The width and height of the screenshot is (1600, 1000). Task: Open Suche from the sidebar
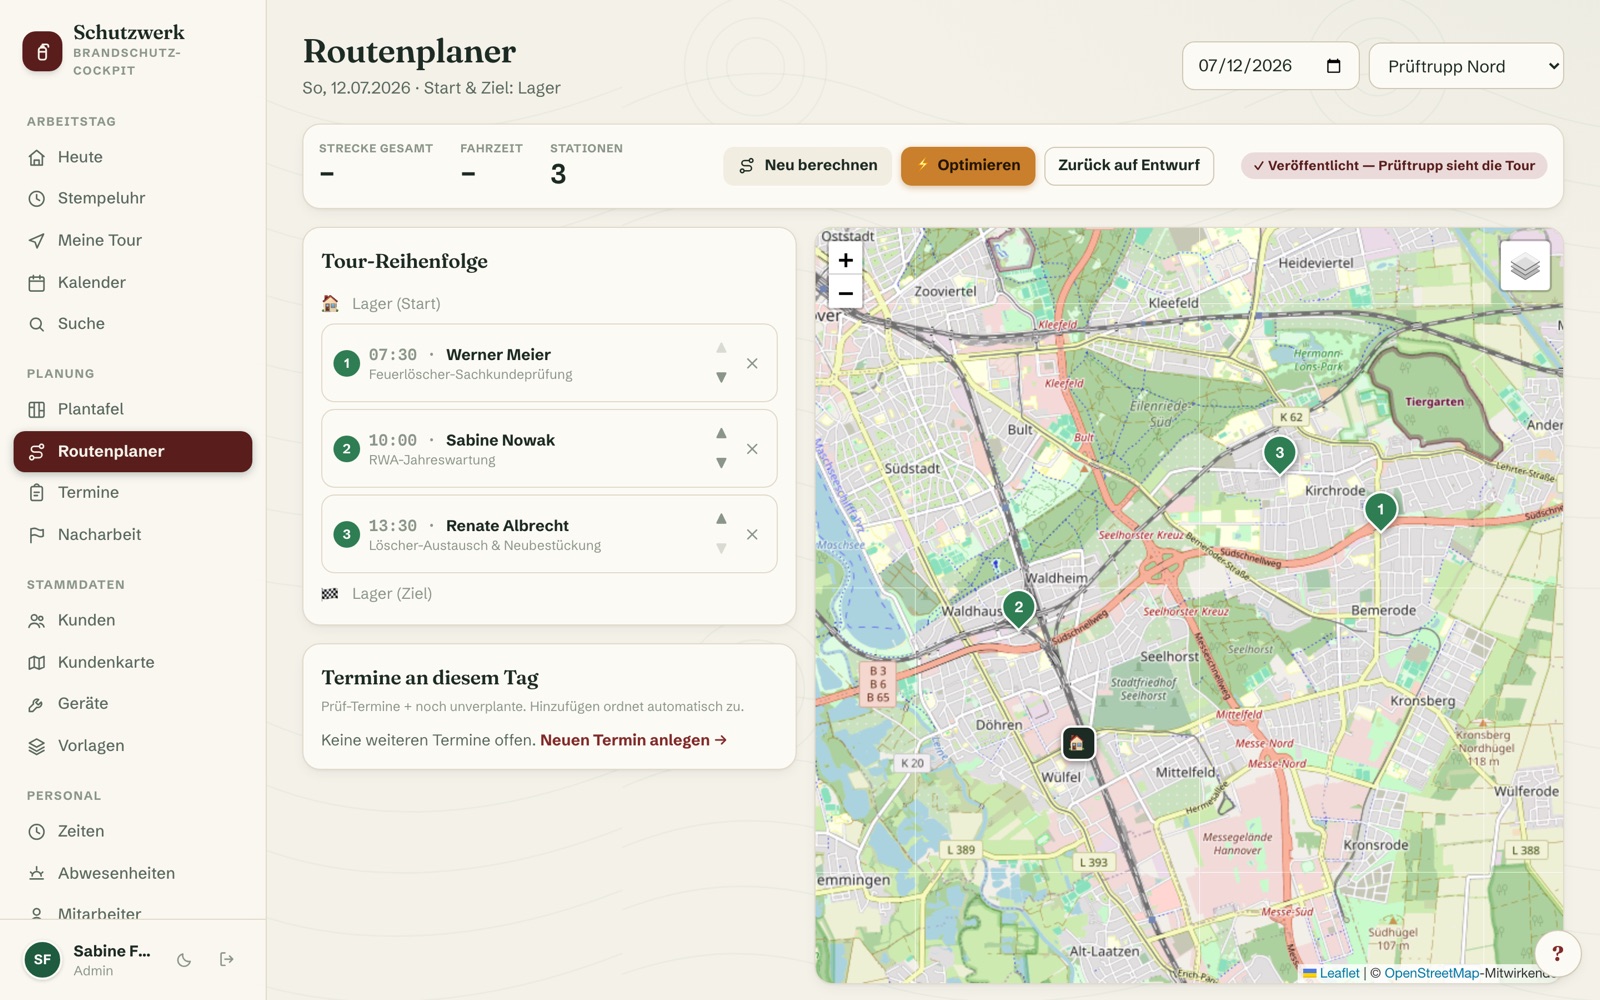133,324
